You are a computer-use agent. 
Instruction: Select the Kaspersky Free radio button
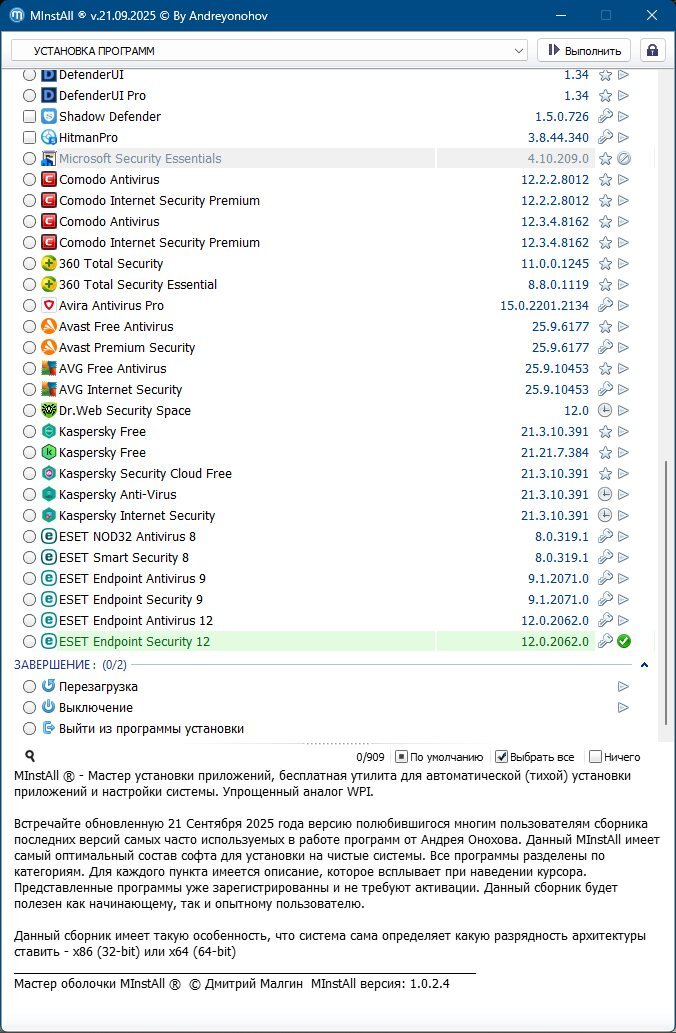click(29, 432)
